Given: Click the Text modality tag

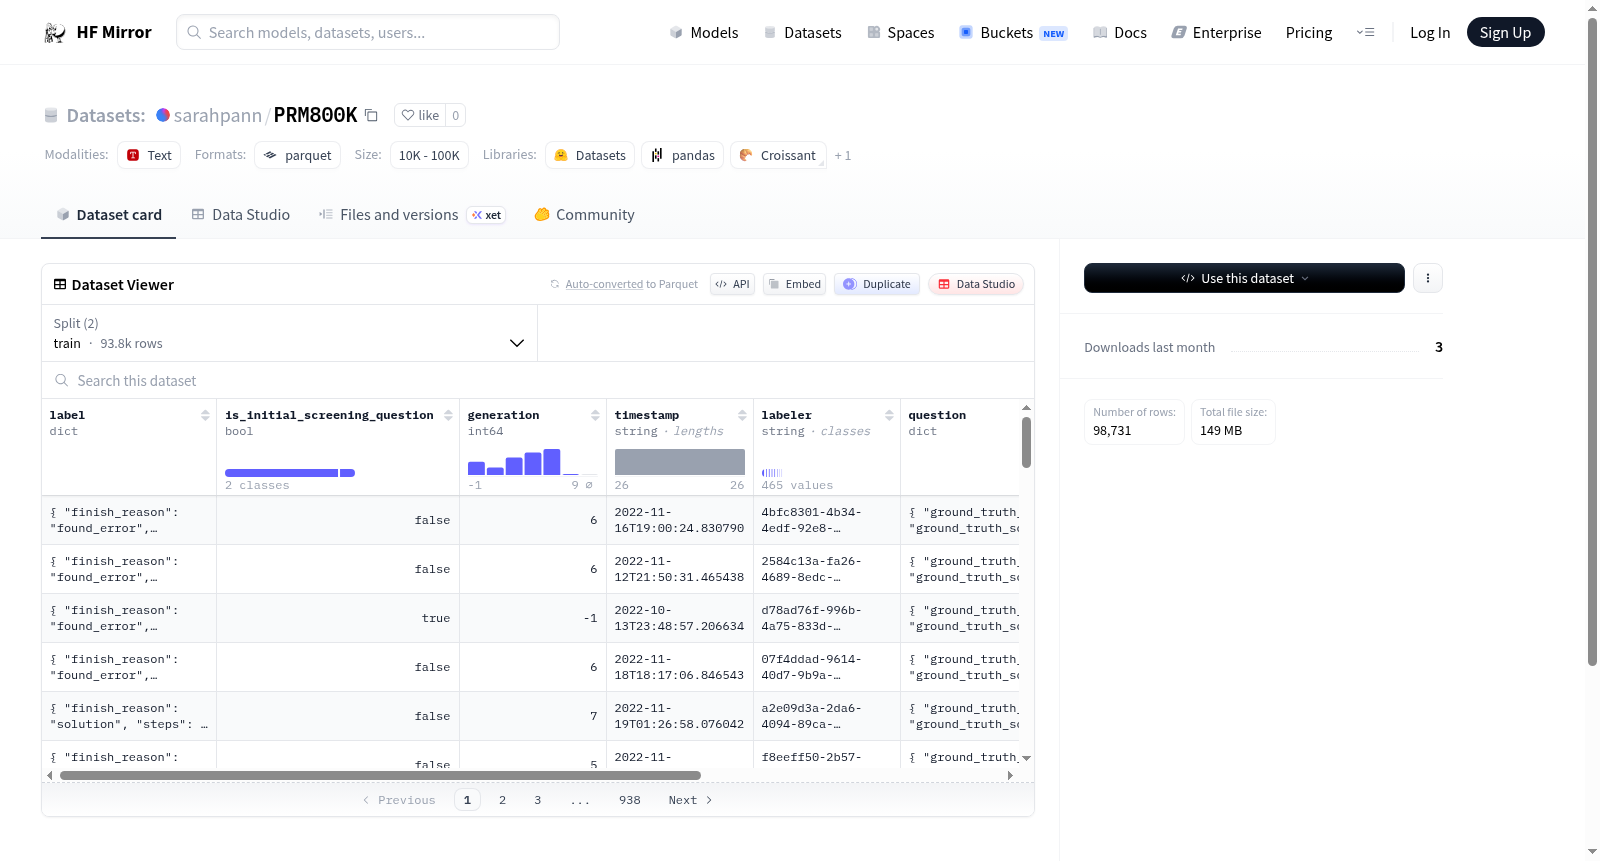Looking at the screenshot, I should [x=149, y=155].
